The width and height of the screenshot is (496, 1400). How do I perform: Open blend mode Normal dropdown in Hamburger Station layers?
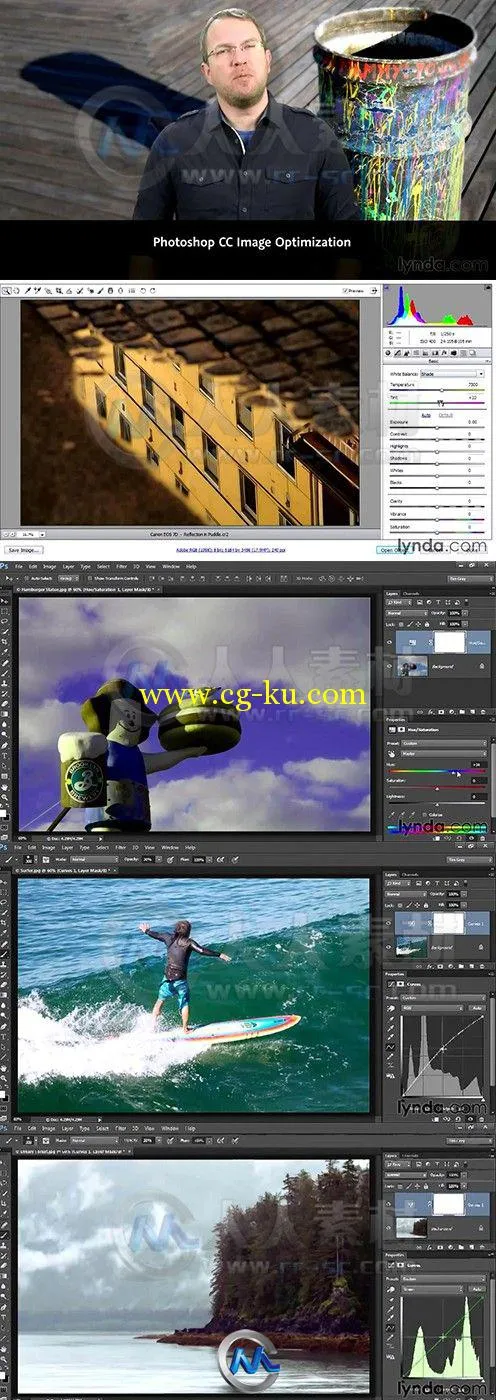(407, 611)
